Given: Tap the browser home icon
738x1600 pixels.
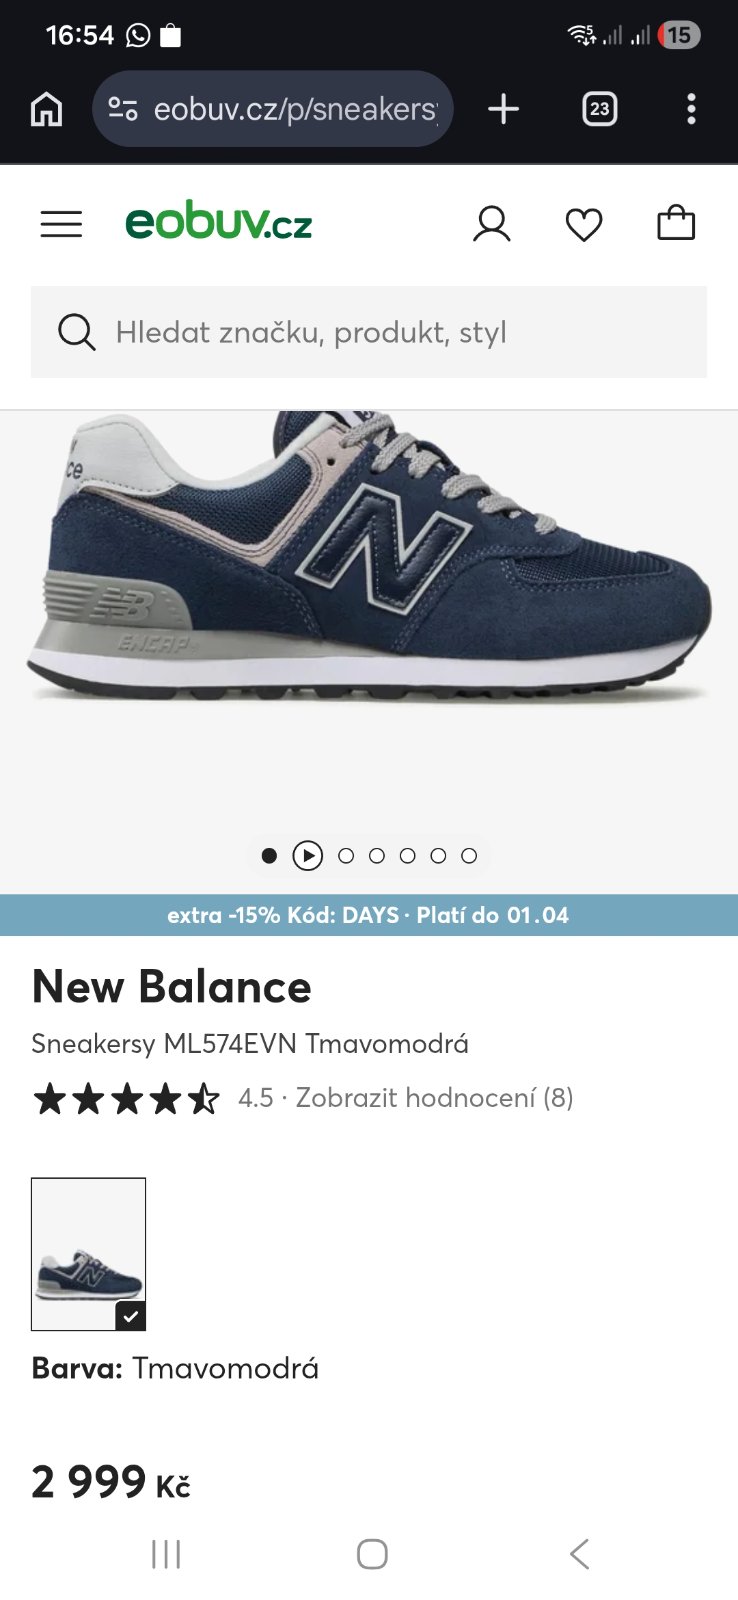Looking at the screenshot, I should point(46,109).
